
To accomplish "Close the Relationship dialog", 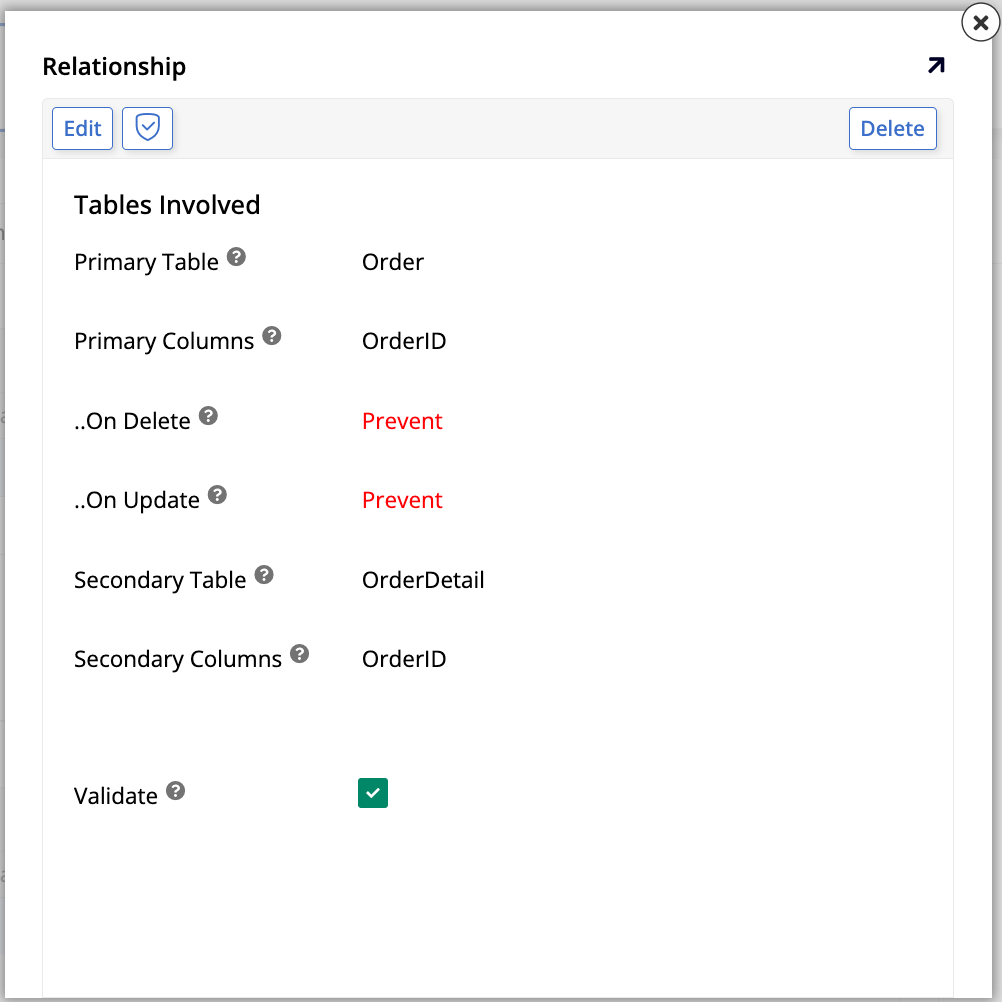I will pyautogui.click(x=979, y=23).
